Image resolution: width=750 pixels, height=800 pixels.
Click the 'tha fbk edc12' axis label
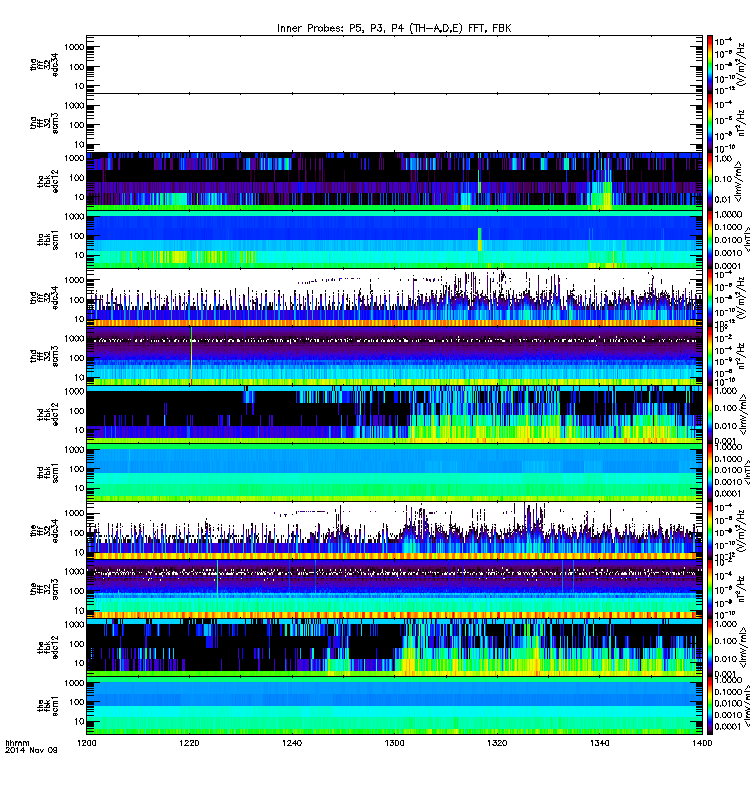(x=48, y=181)
